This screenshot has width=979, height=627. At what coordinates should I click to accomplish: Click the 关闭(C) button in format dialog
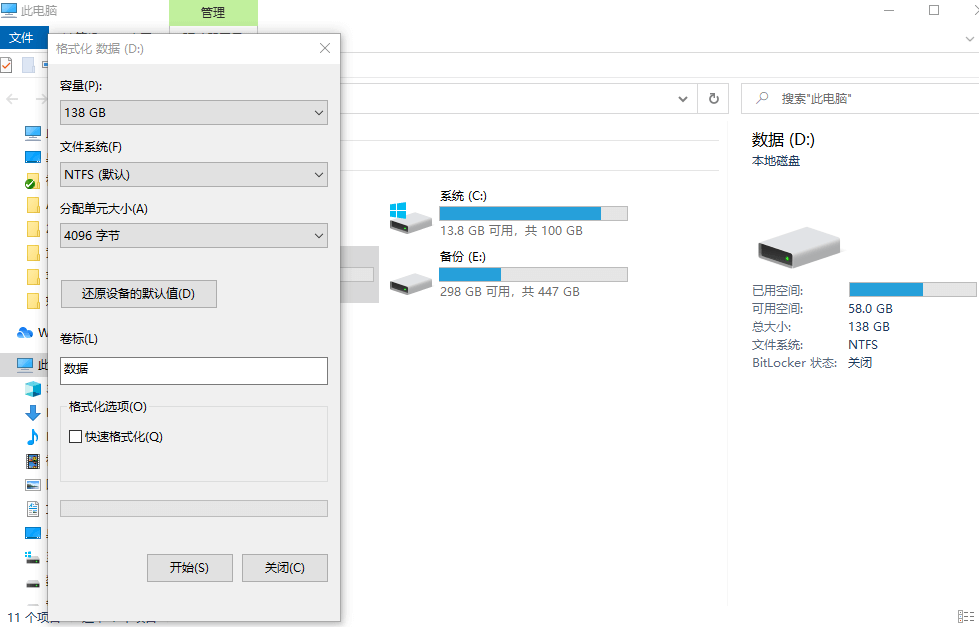285,568
